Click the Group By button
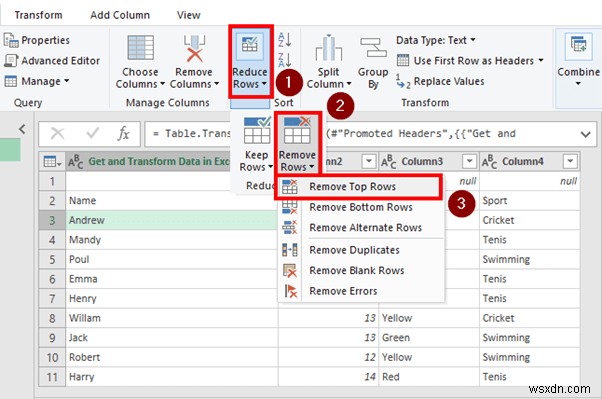 [x=373, y=63]
